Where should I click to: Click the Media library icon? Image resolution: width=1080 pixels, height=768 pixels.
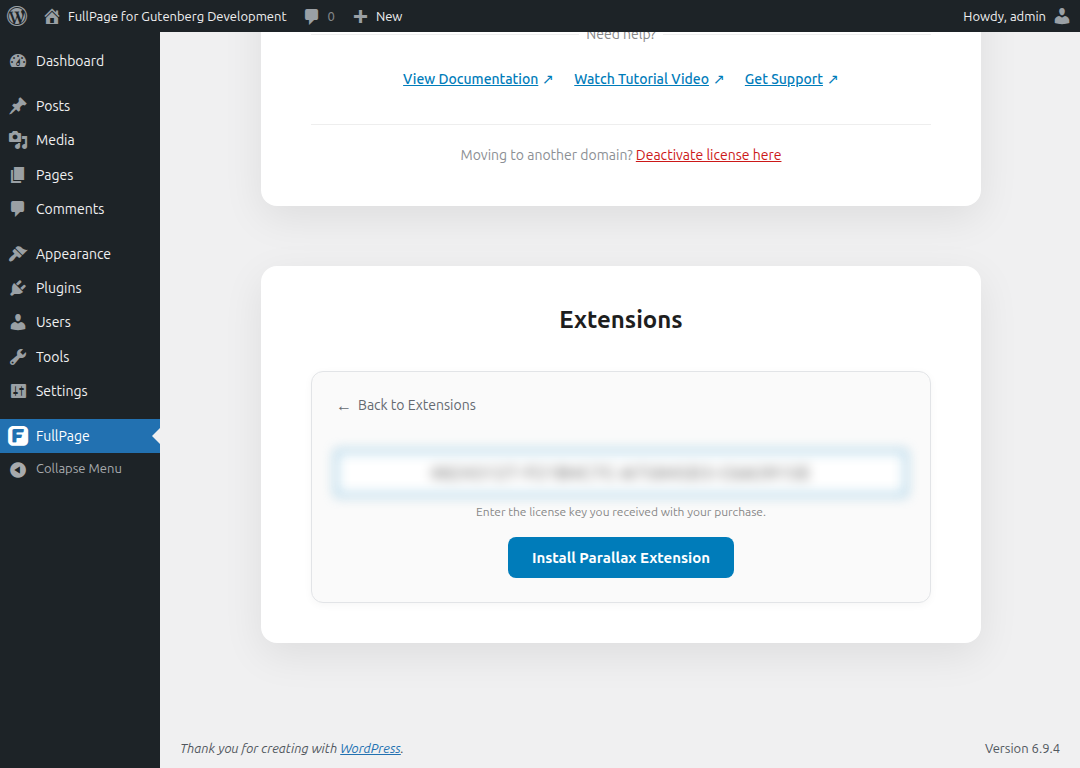point(18,140)
